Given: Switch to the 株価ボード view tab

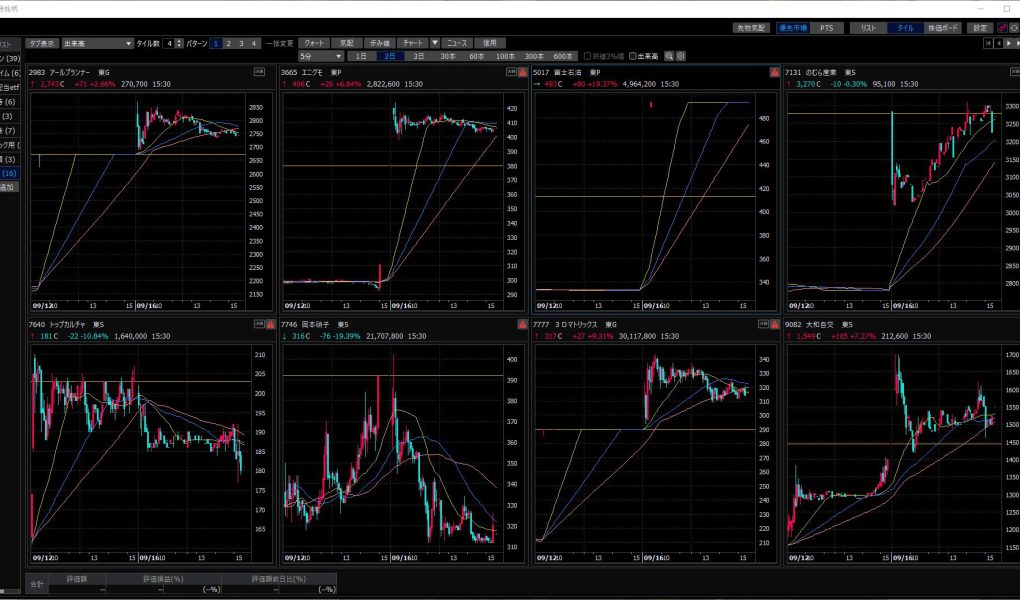Looking at the screenshot, I should point(943,28).
